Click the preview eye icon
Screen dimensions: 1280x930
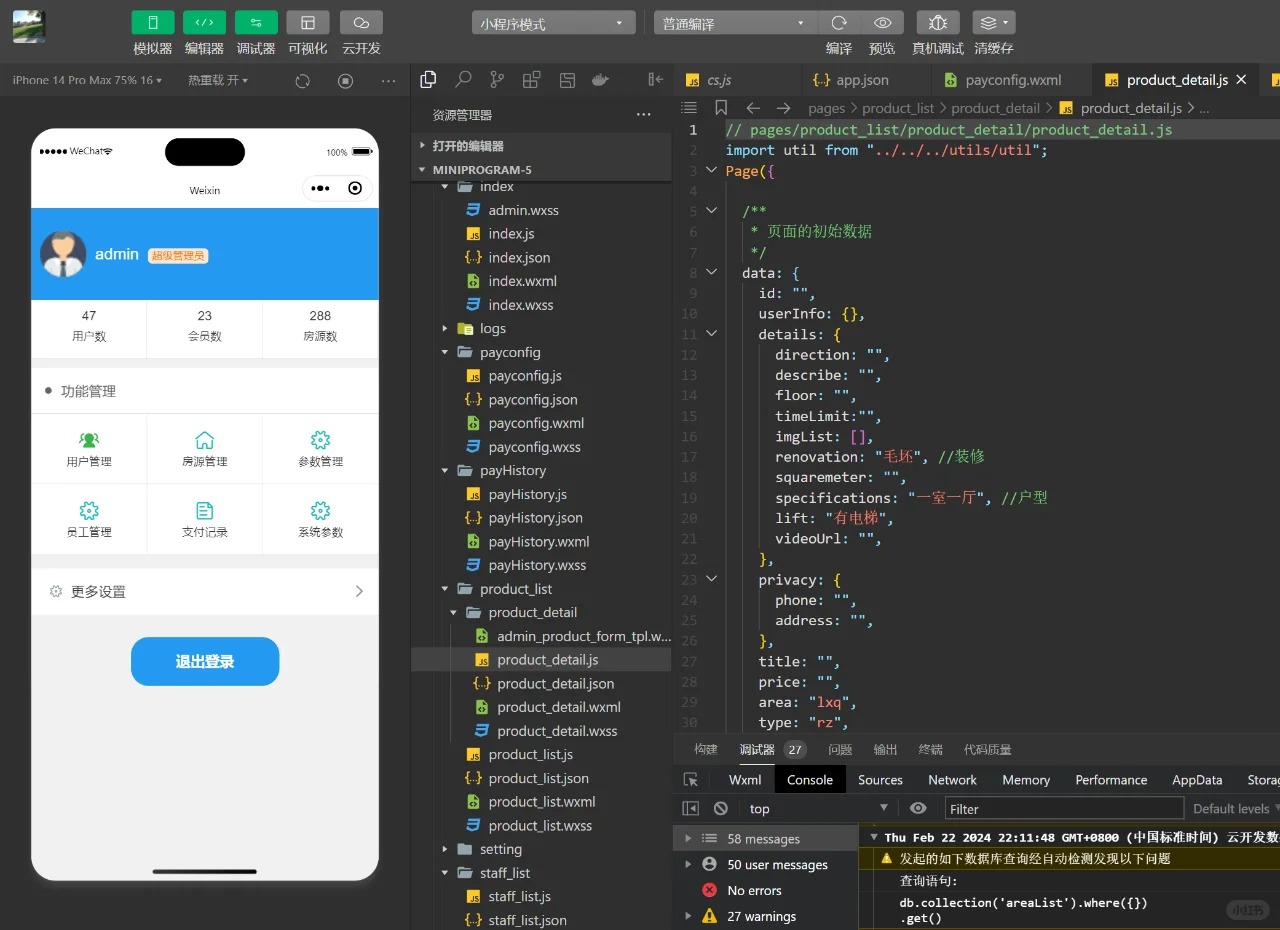pos(882,23)
